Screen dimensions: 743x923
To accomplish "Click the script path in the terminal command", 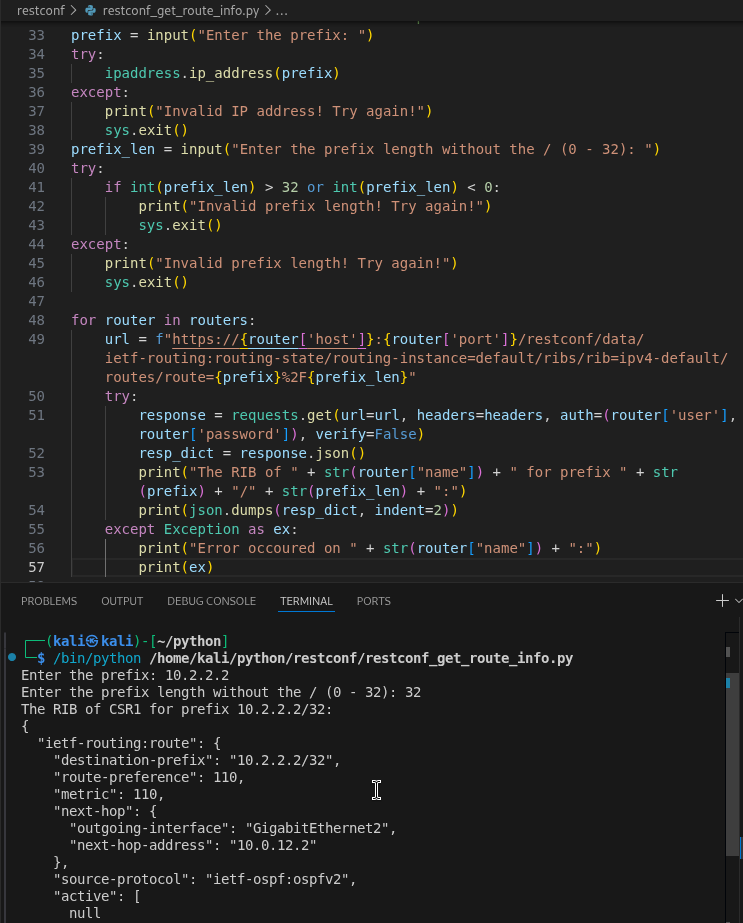I will point(361,658).
